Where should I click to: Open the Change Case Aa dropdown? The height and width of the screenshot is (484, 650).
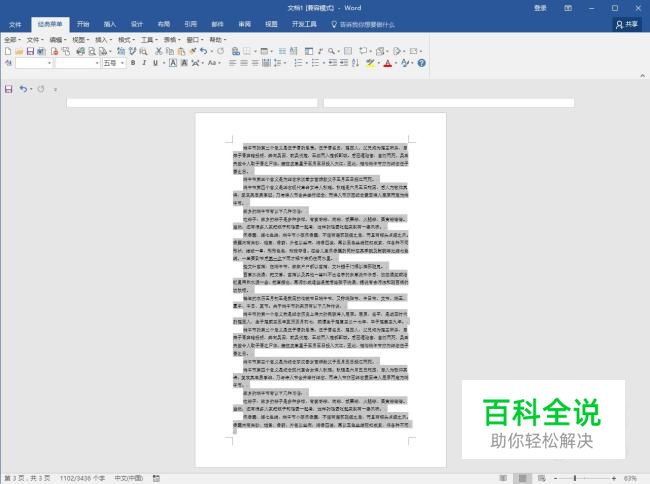coord(214,63)
